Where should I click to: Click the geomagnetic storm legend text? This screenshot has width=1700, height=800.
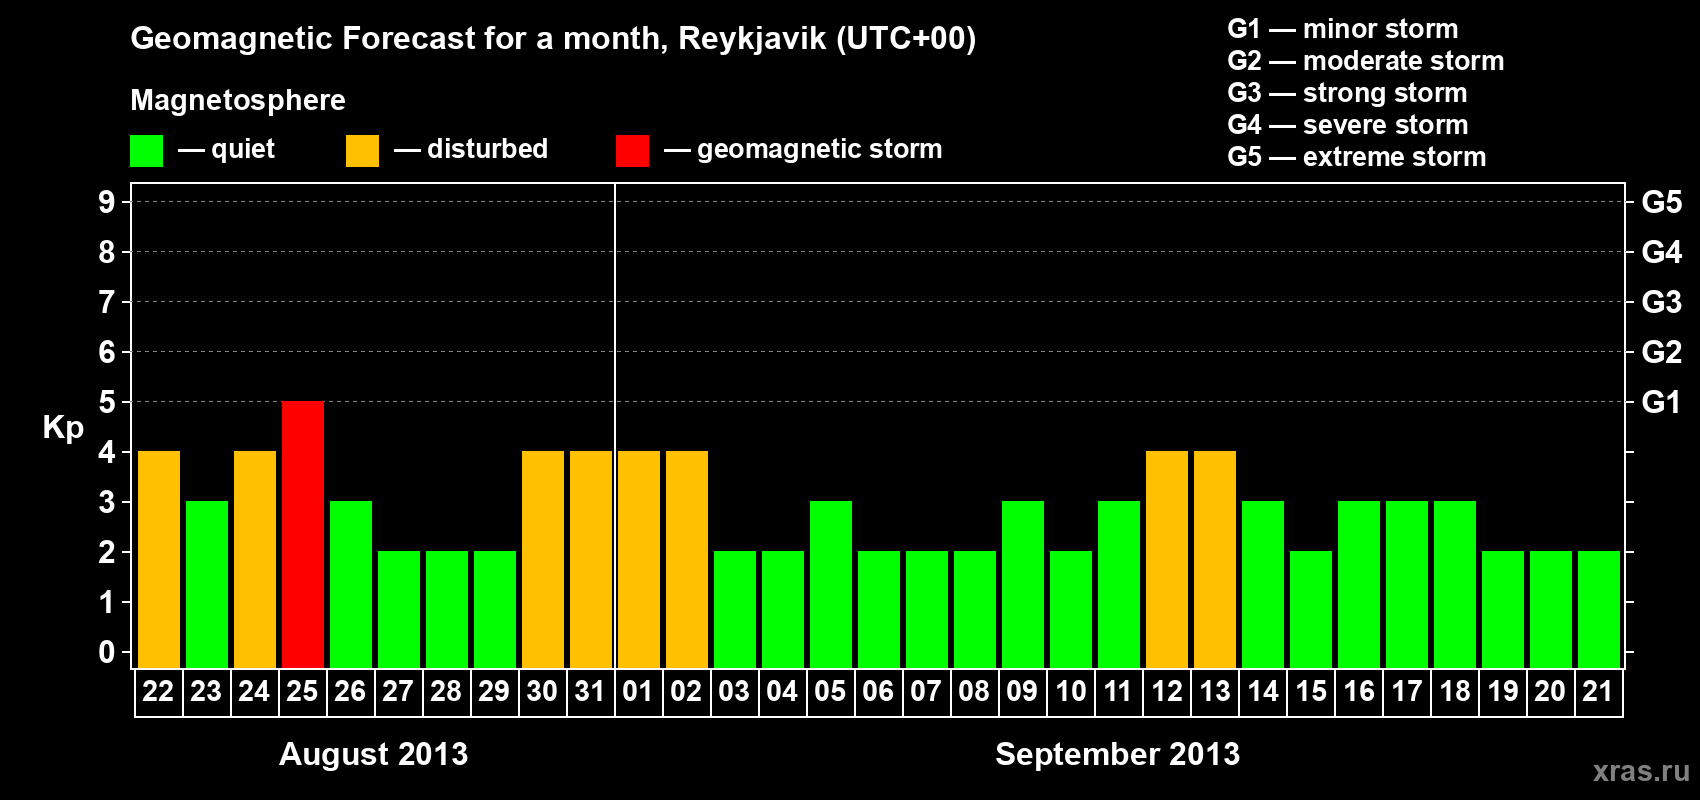[819, 149]
